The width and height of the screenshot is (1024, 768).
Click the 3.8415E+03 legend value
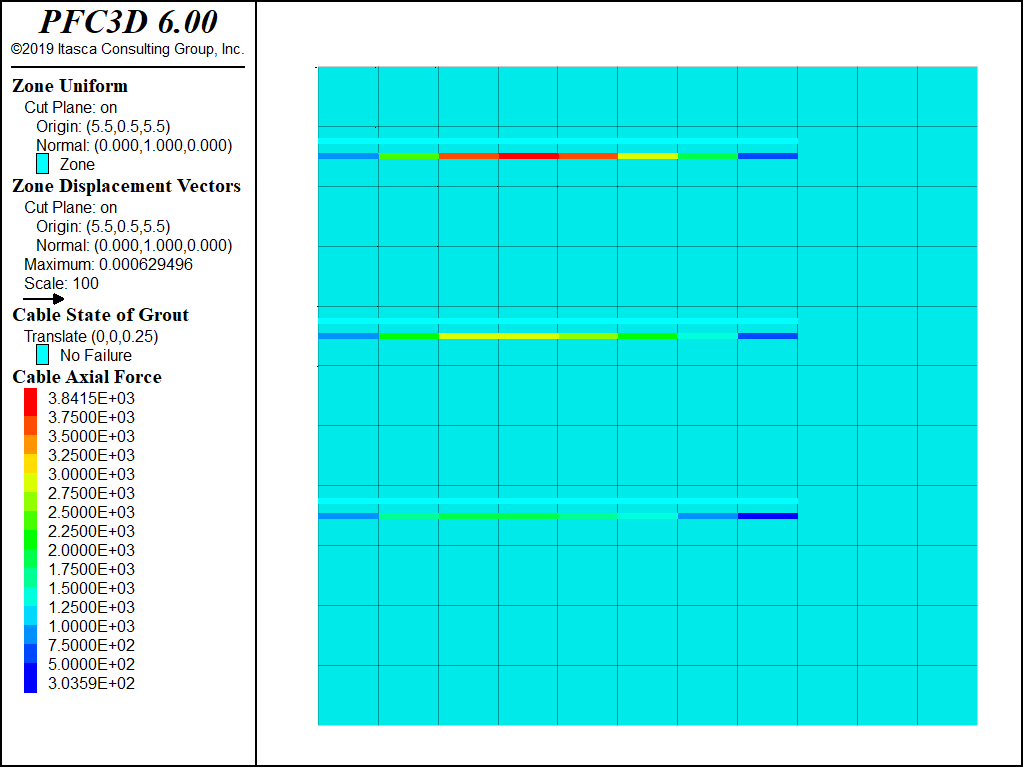[x=91, y=398]
